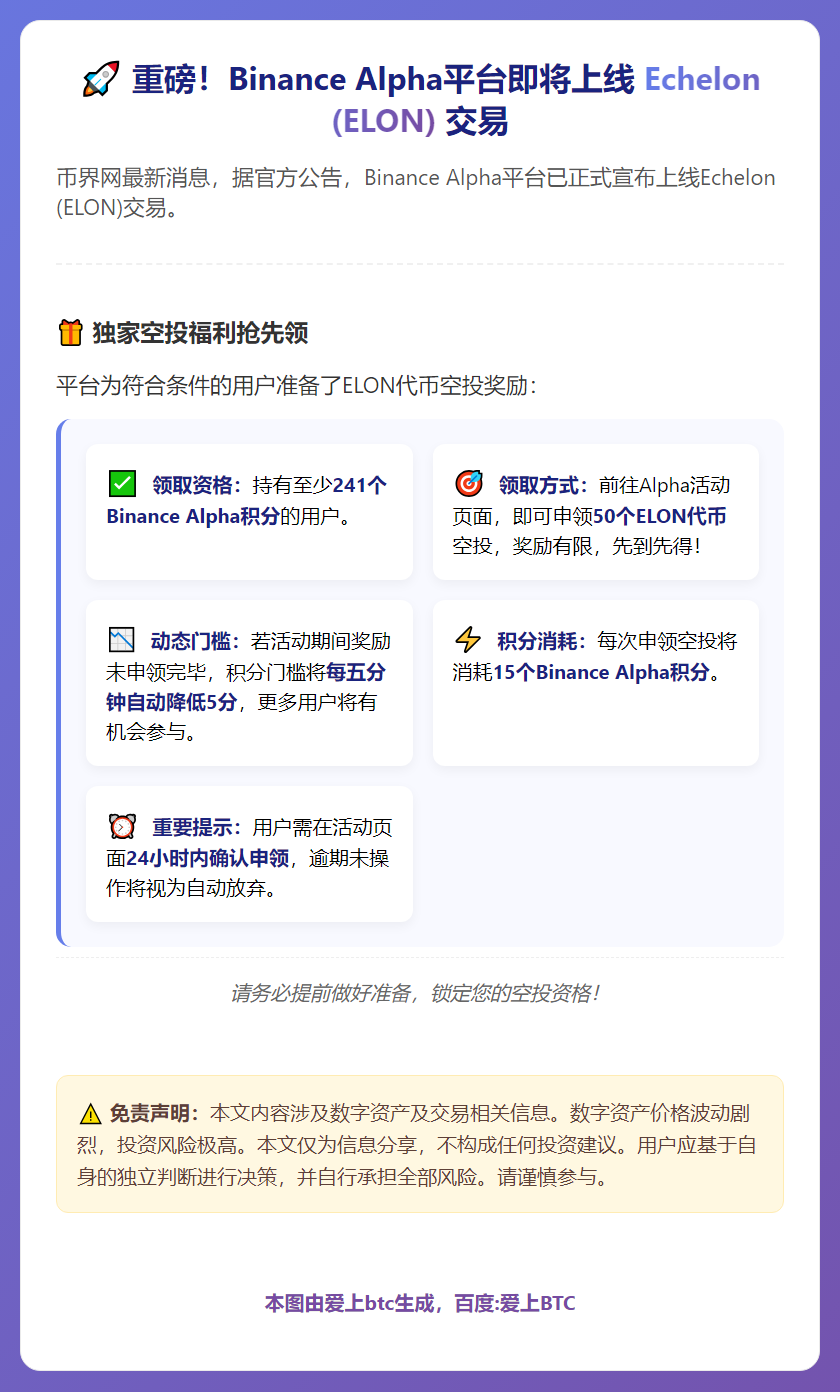Click the rocket emoji in the headline
This screenshot has height=1392, width=840.
point(100,79)
